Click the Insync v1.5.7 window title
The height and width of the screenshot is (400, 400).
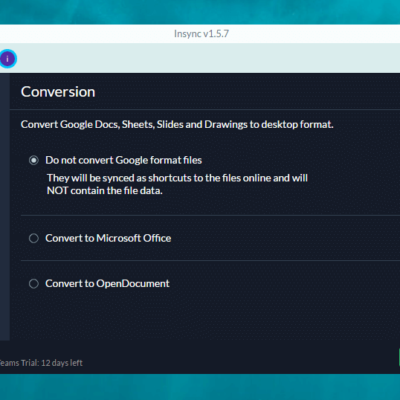(x=201, y=34)
